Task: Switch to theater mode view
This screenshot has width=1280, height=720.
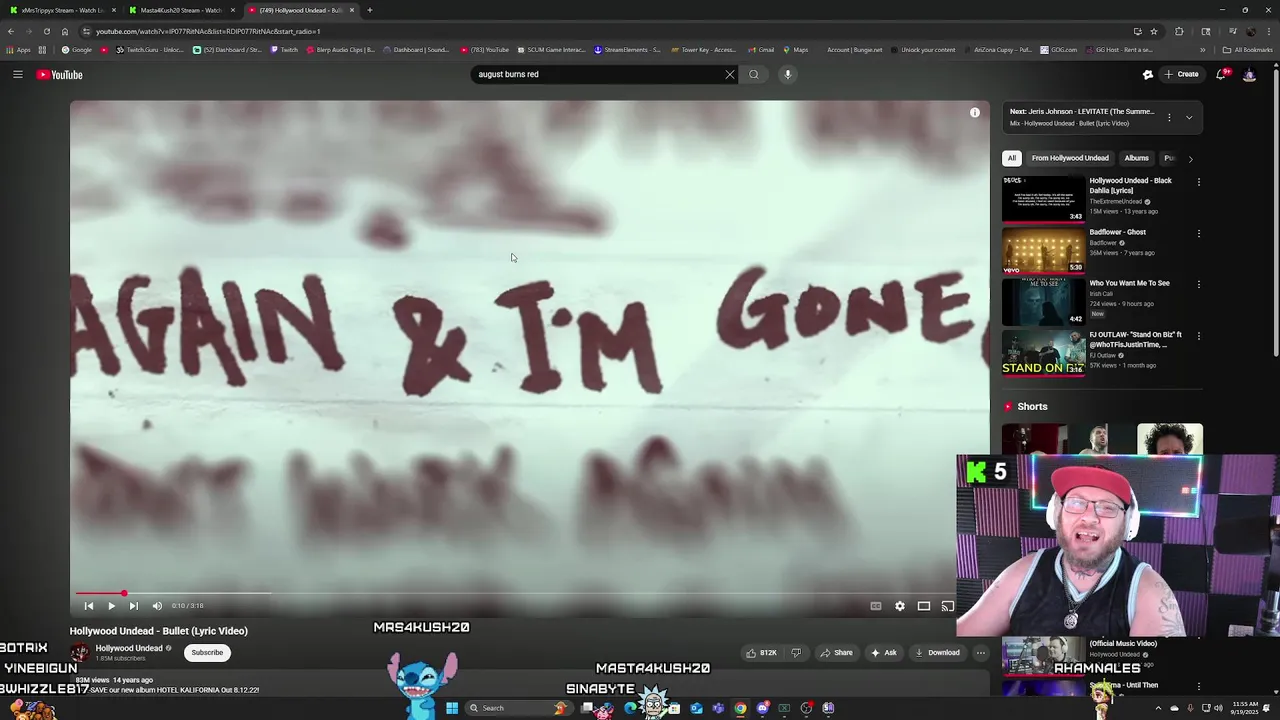Action: [924, 606]
